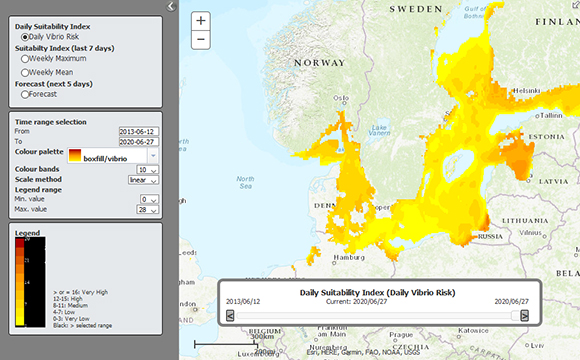Viewport: 580px width, 360px height.
Task: Zoom in on the map
Action: point(201,21)
